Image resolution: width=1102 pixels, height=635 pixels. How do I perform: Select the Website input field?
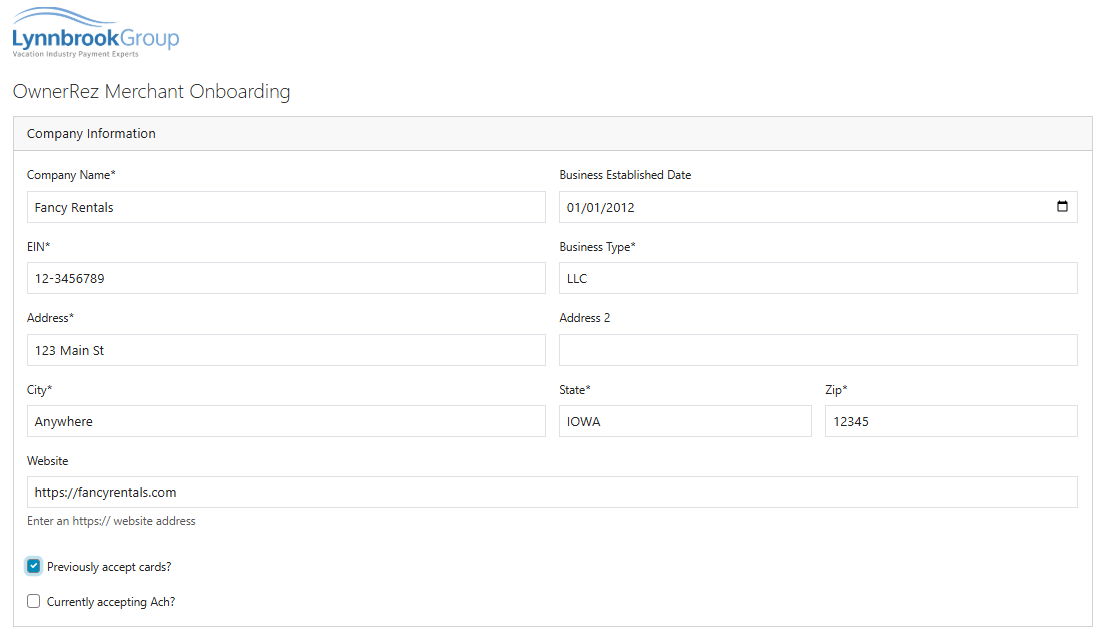[x=552, y=492]
